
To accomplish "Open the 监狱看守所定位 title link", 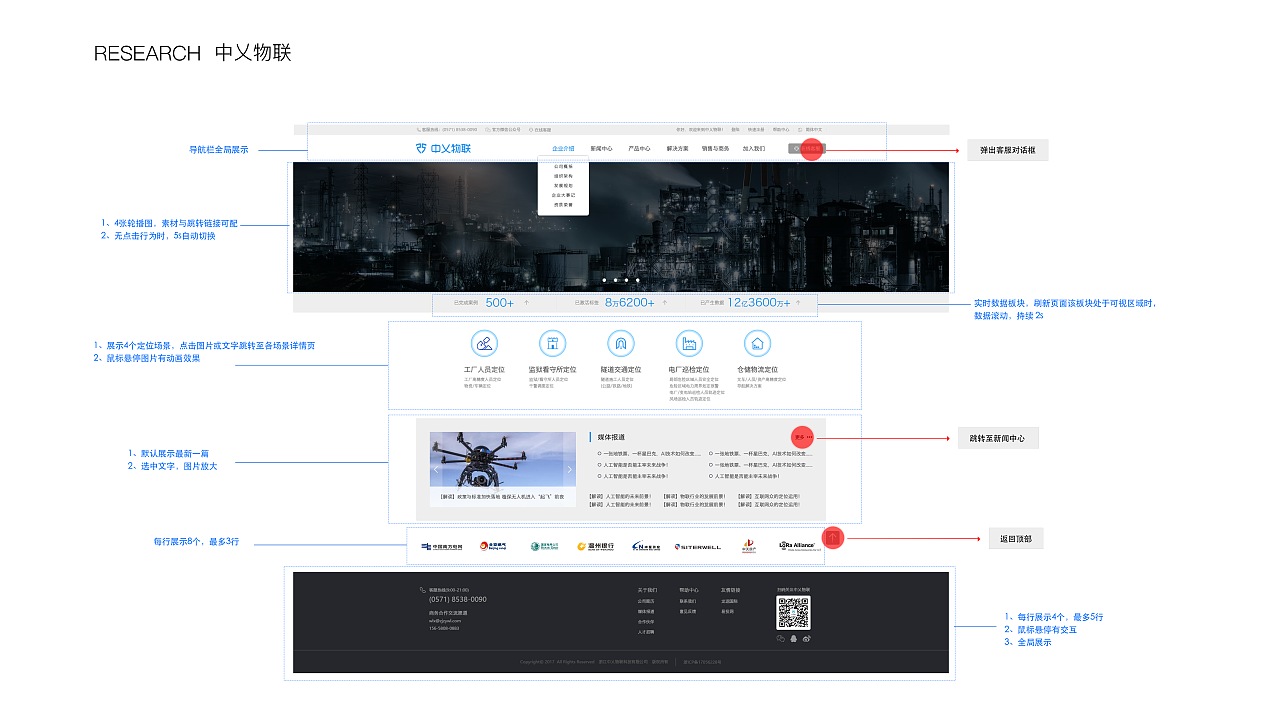I will pos(552,370).
